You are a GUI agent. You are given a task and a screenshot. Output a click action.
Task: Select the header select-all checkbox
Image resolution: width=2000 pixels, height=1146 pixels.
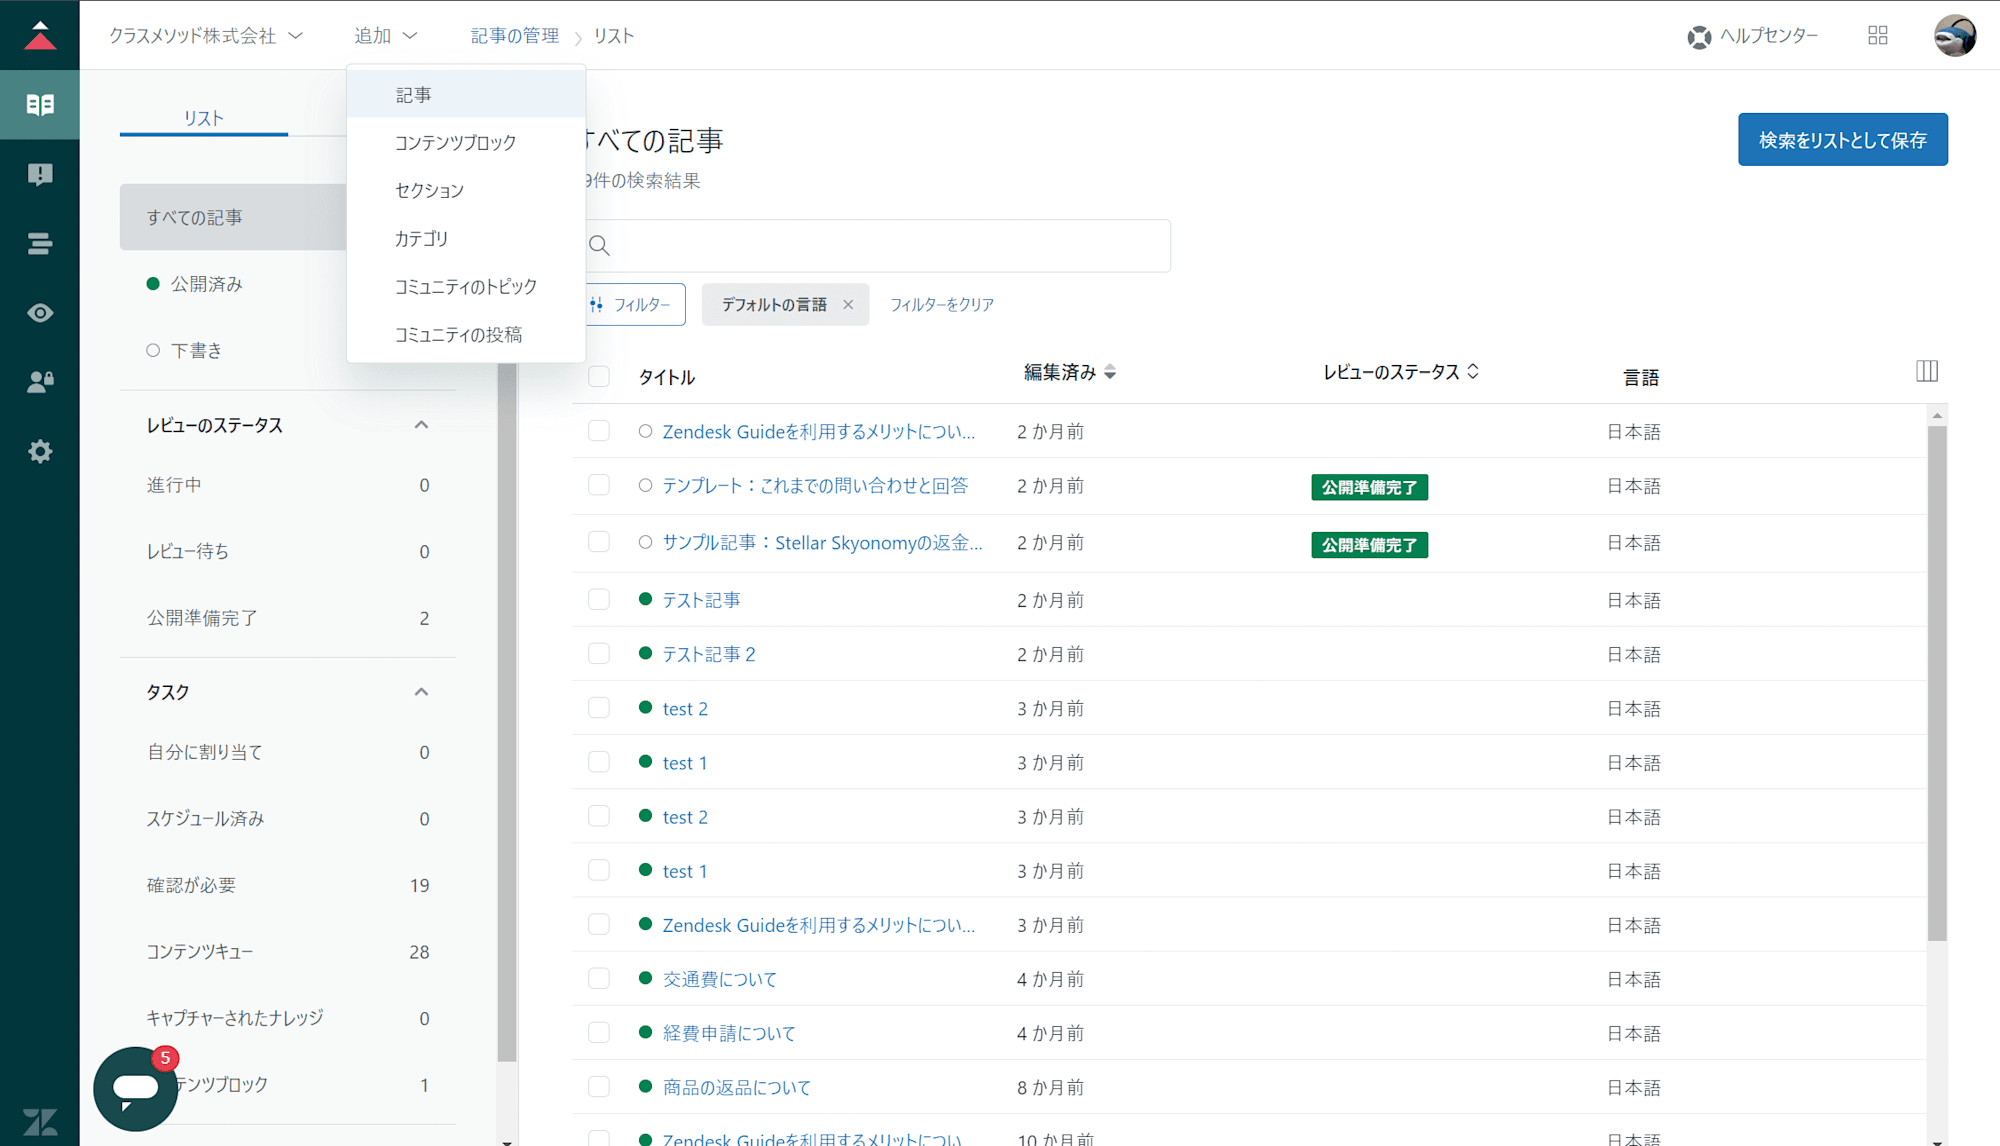599,376
